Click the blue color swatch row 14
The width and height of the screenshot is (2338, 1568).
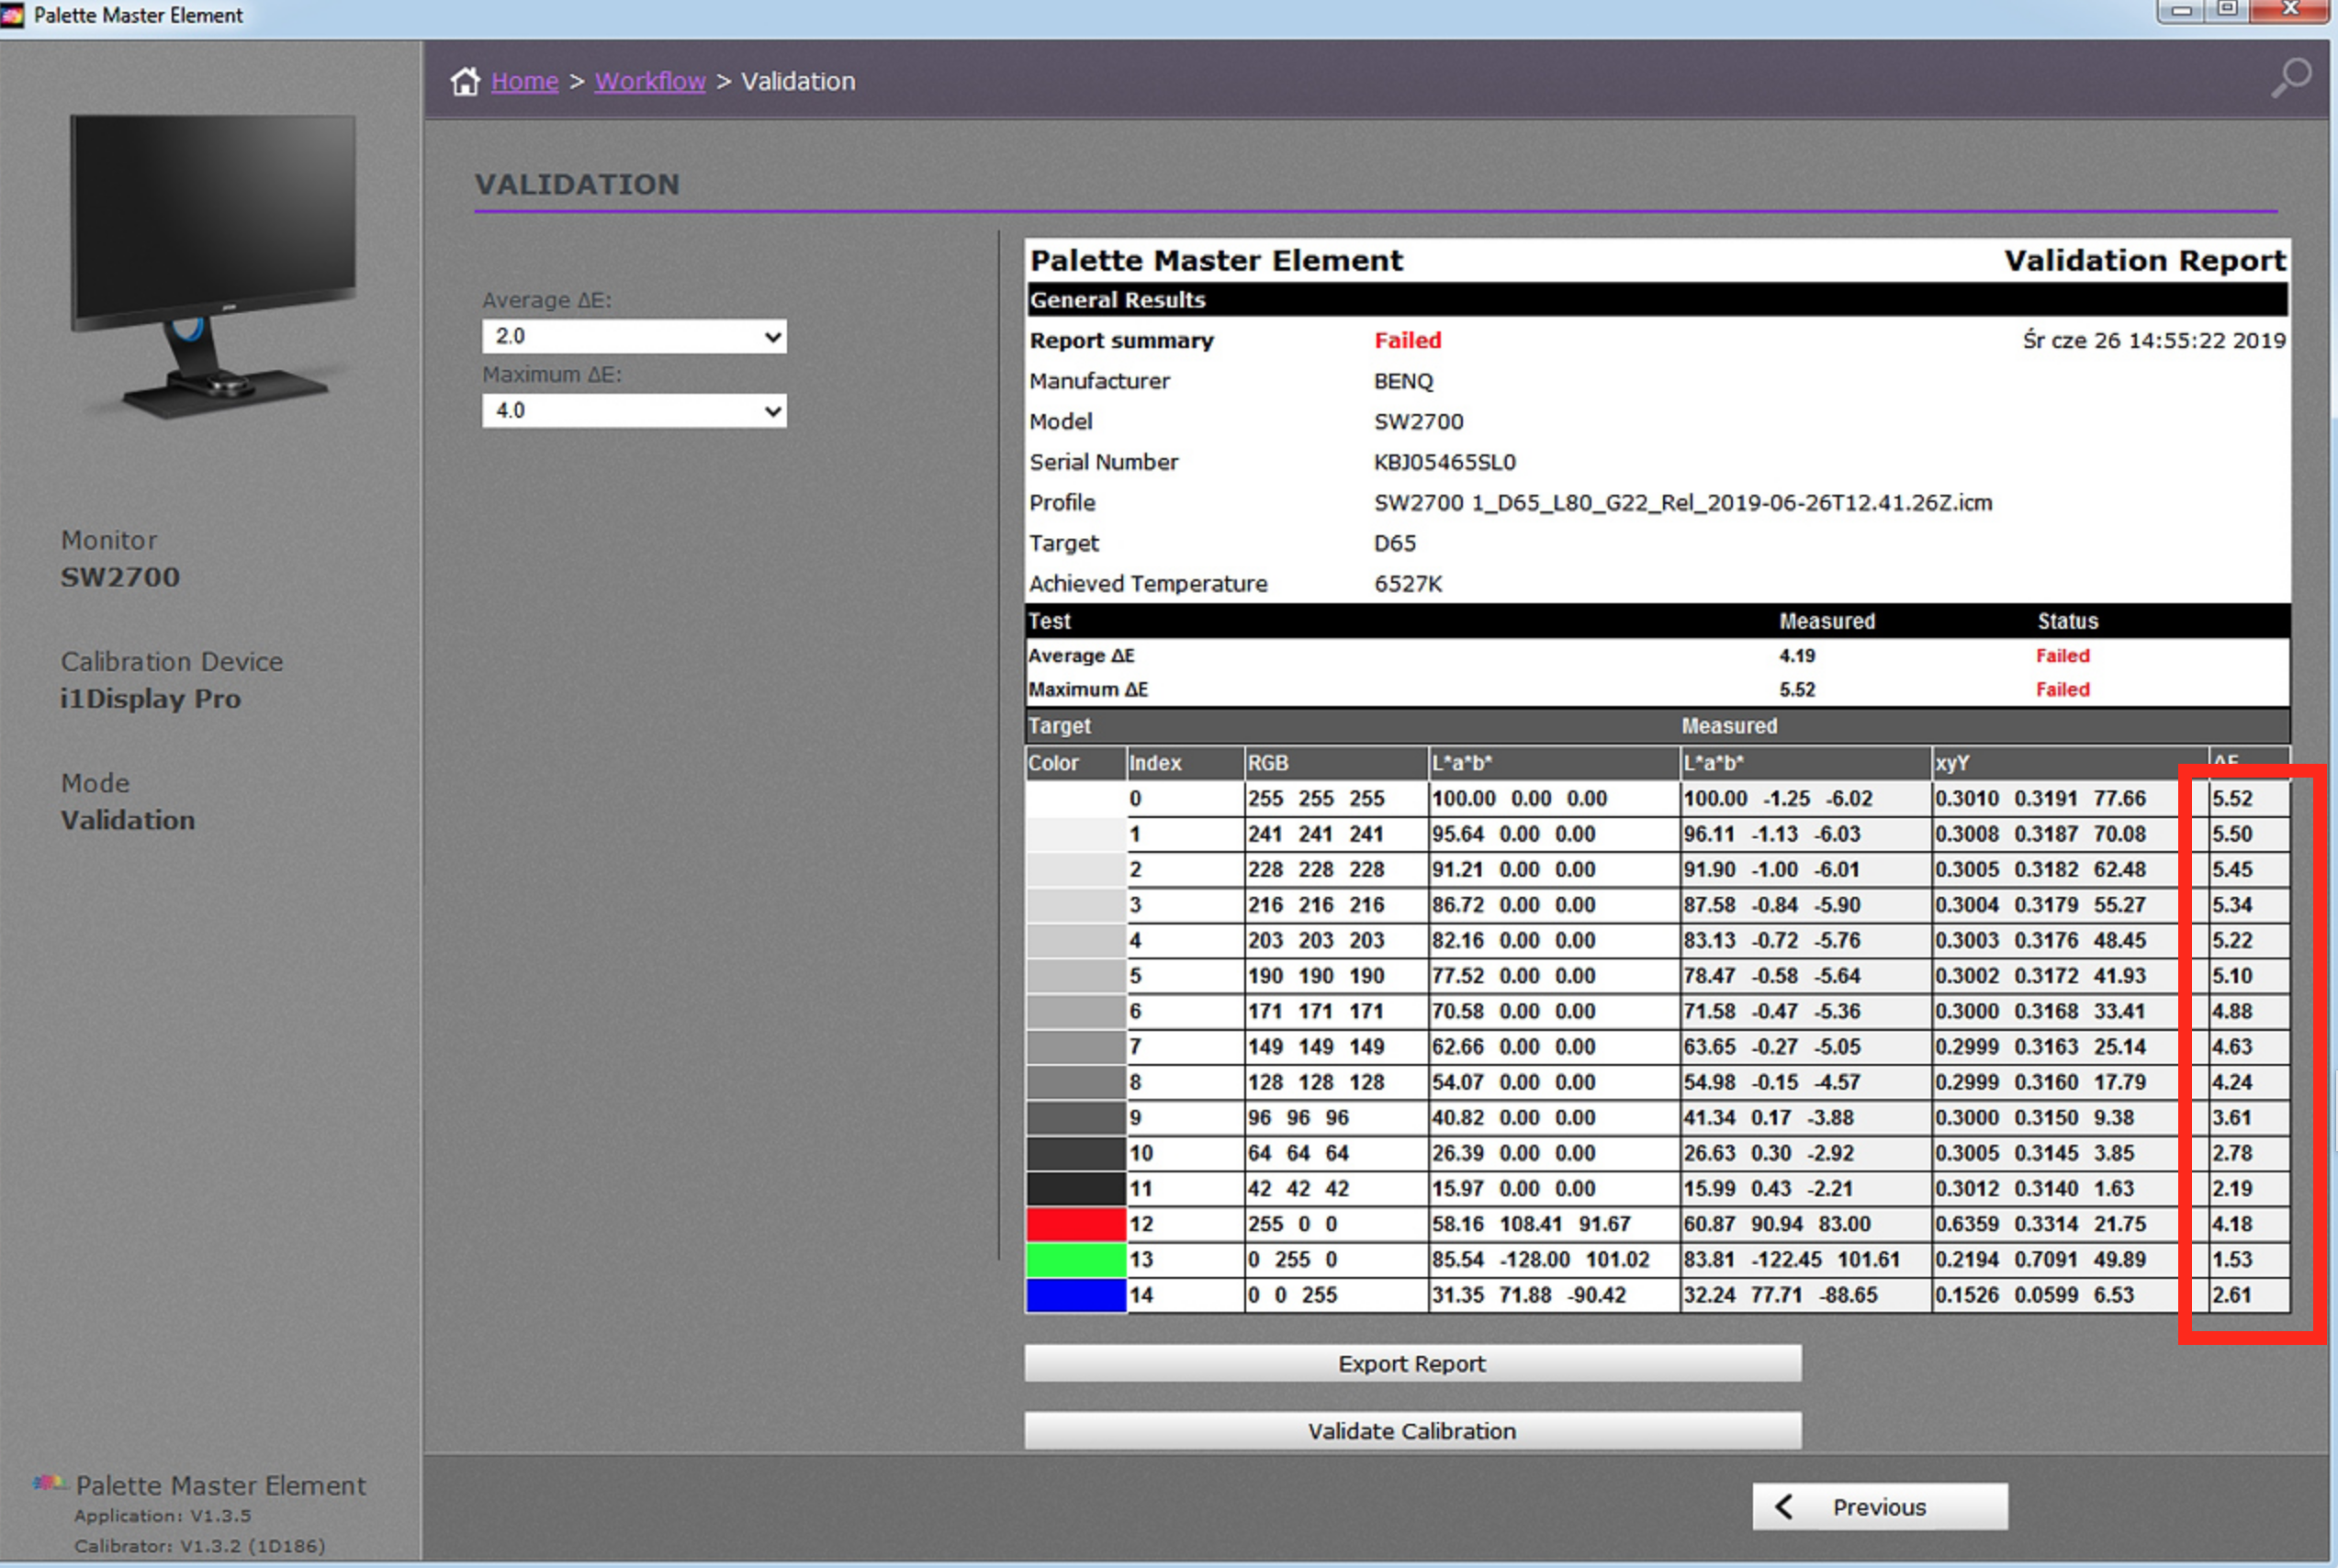[x=1075, y=1295]
